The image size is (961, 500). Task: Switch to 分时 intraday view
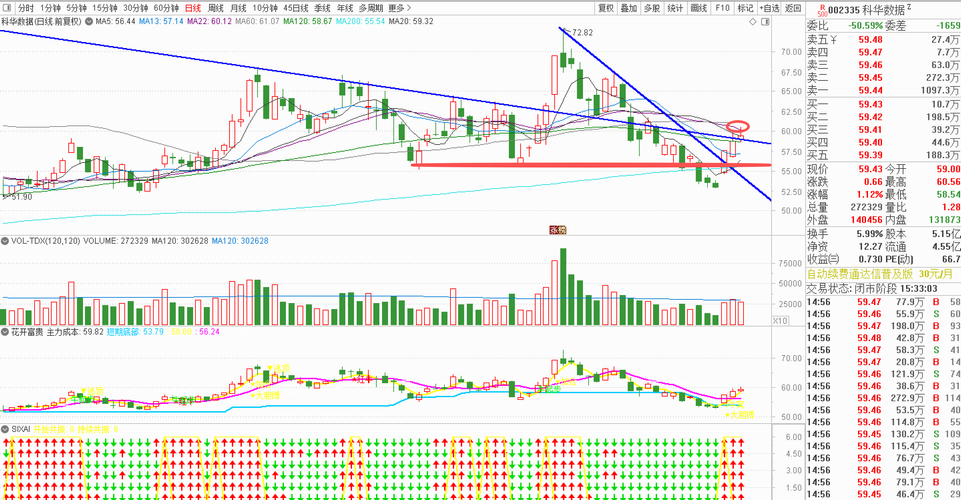coord(25,8)
